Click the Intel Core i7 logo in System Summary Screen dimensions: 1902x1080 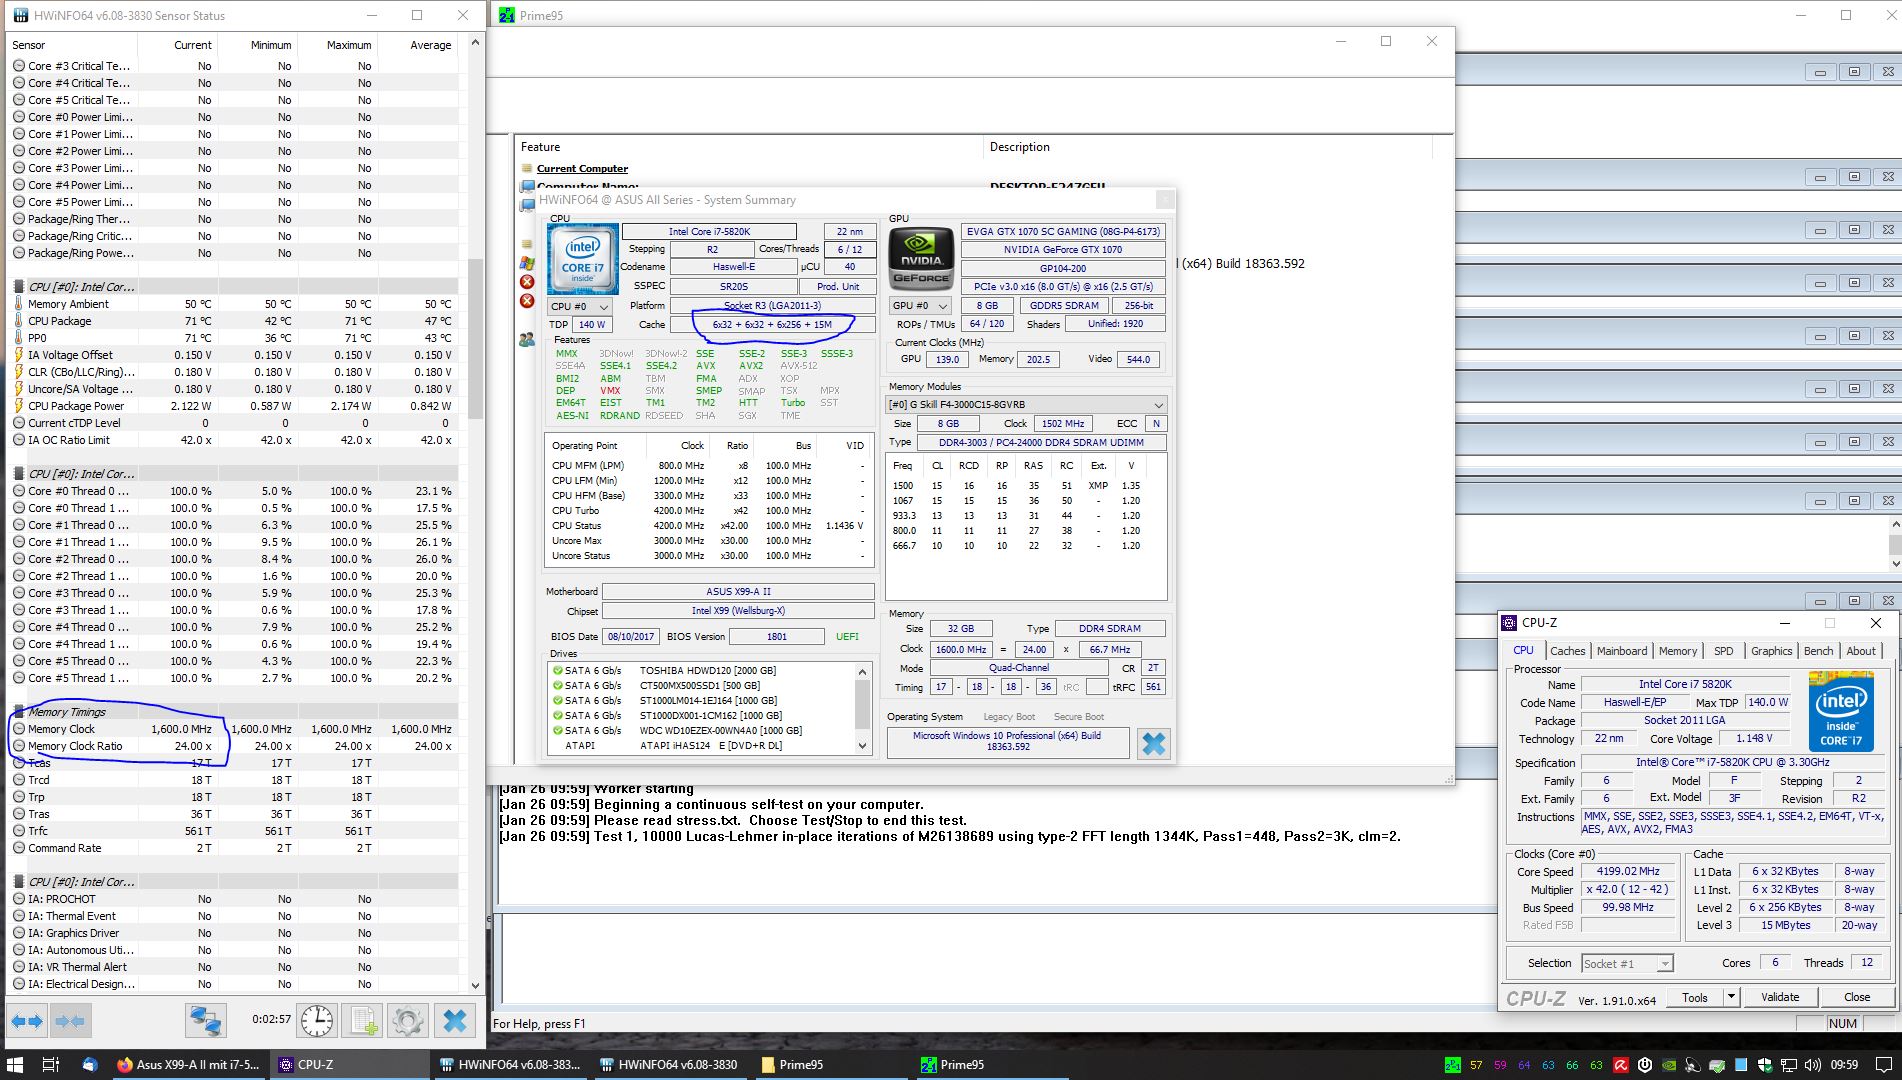click(x=583, y=259)
